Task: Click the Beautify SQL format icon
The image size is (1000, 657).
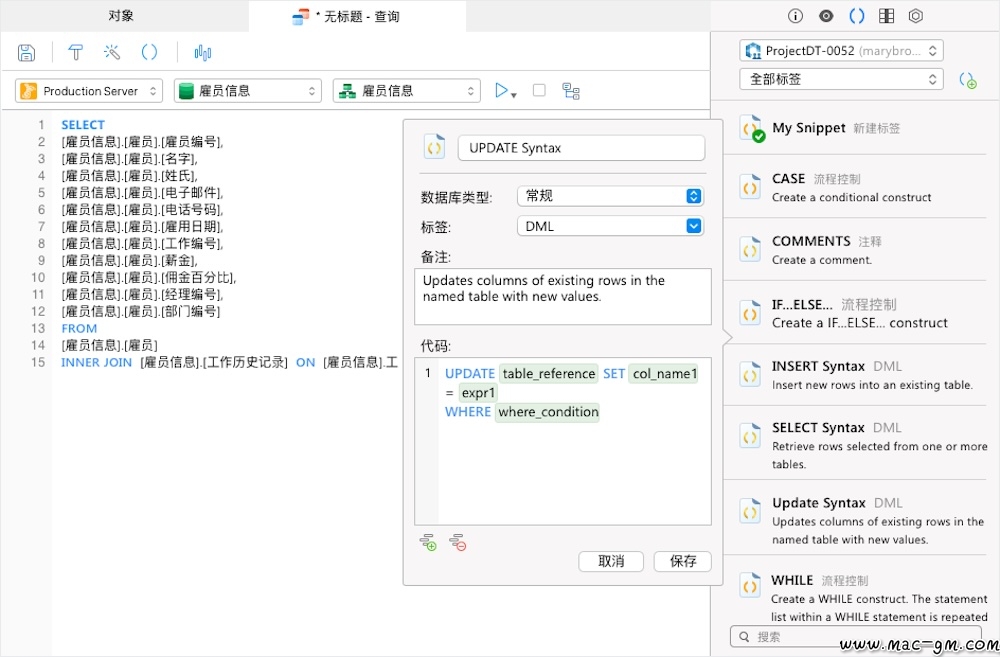Action: click(75, 52)
